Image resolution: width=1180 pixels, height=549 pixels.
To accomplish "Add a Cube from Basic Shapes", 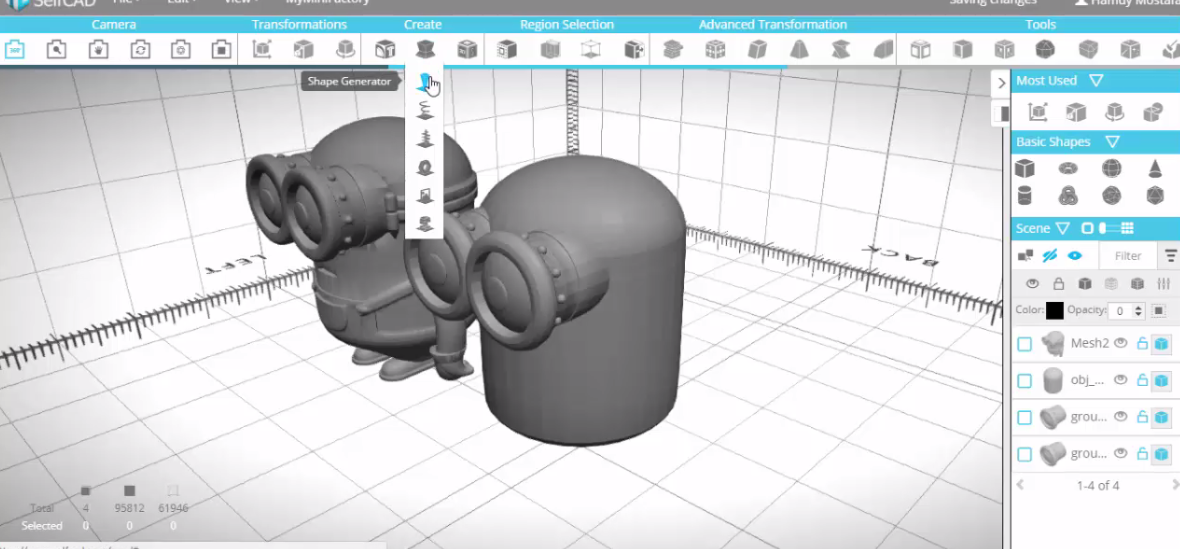I will point(1024,168).
